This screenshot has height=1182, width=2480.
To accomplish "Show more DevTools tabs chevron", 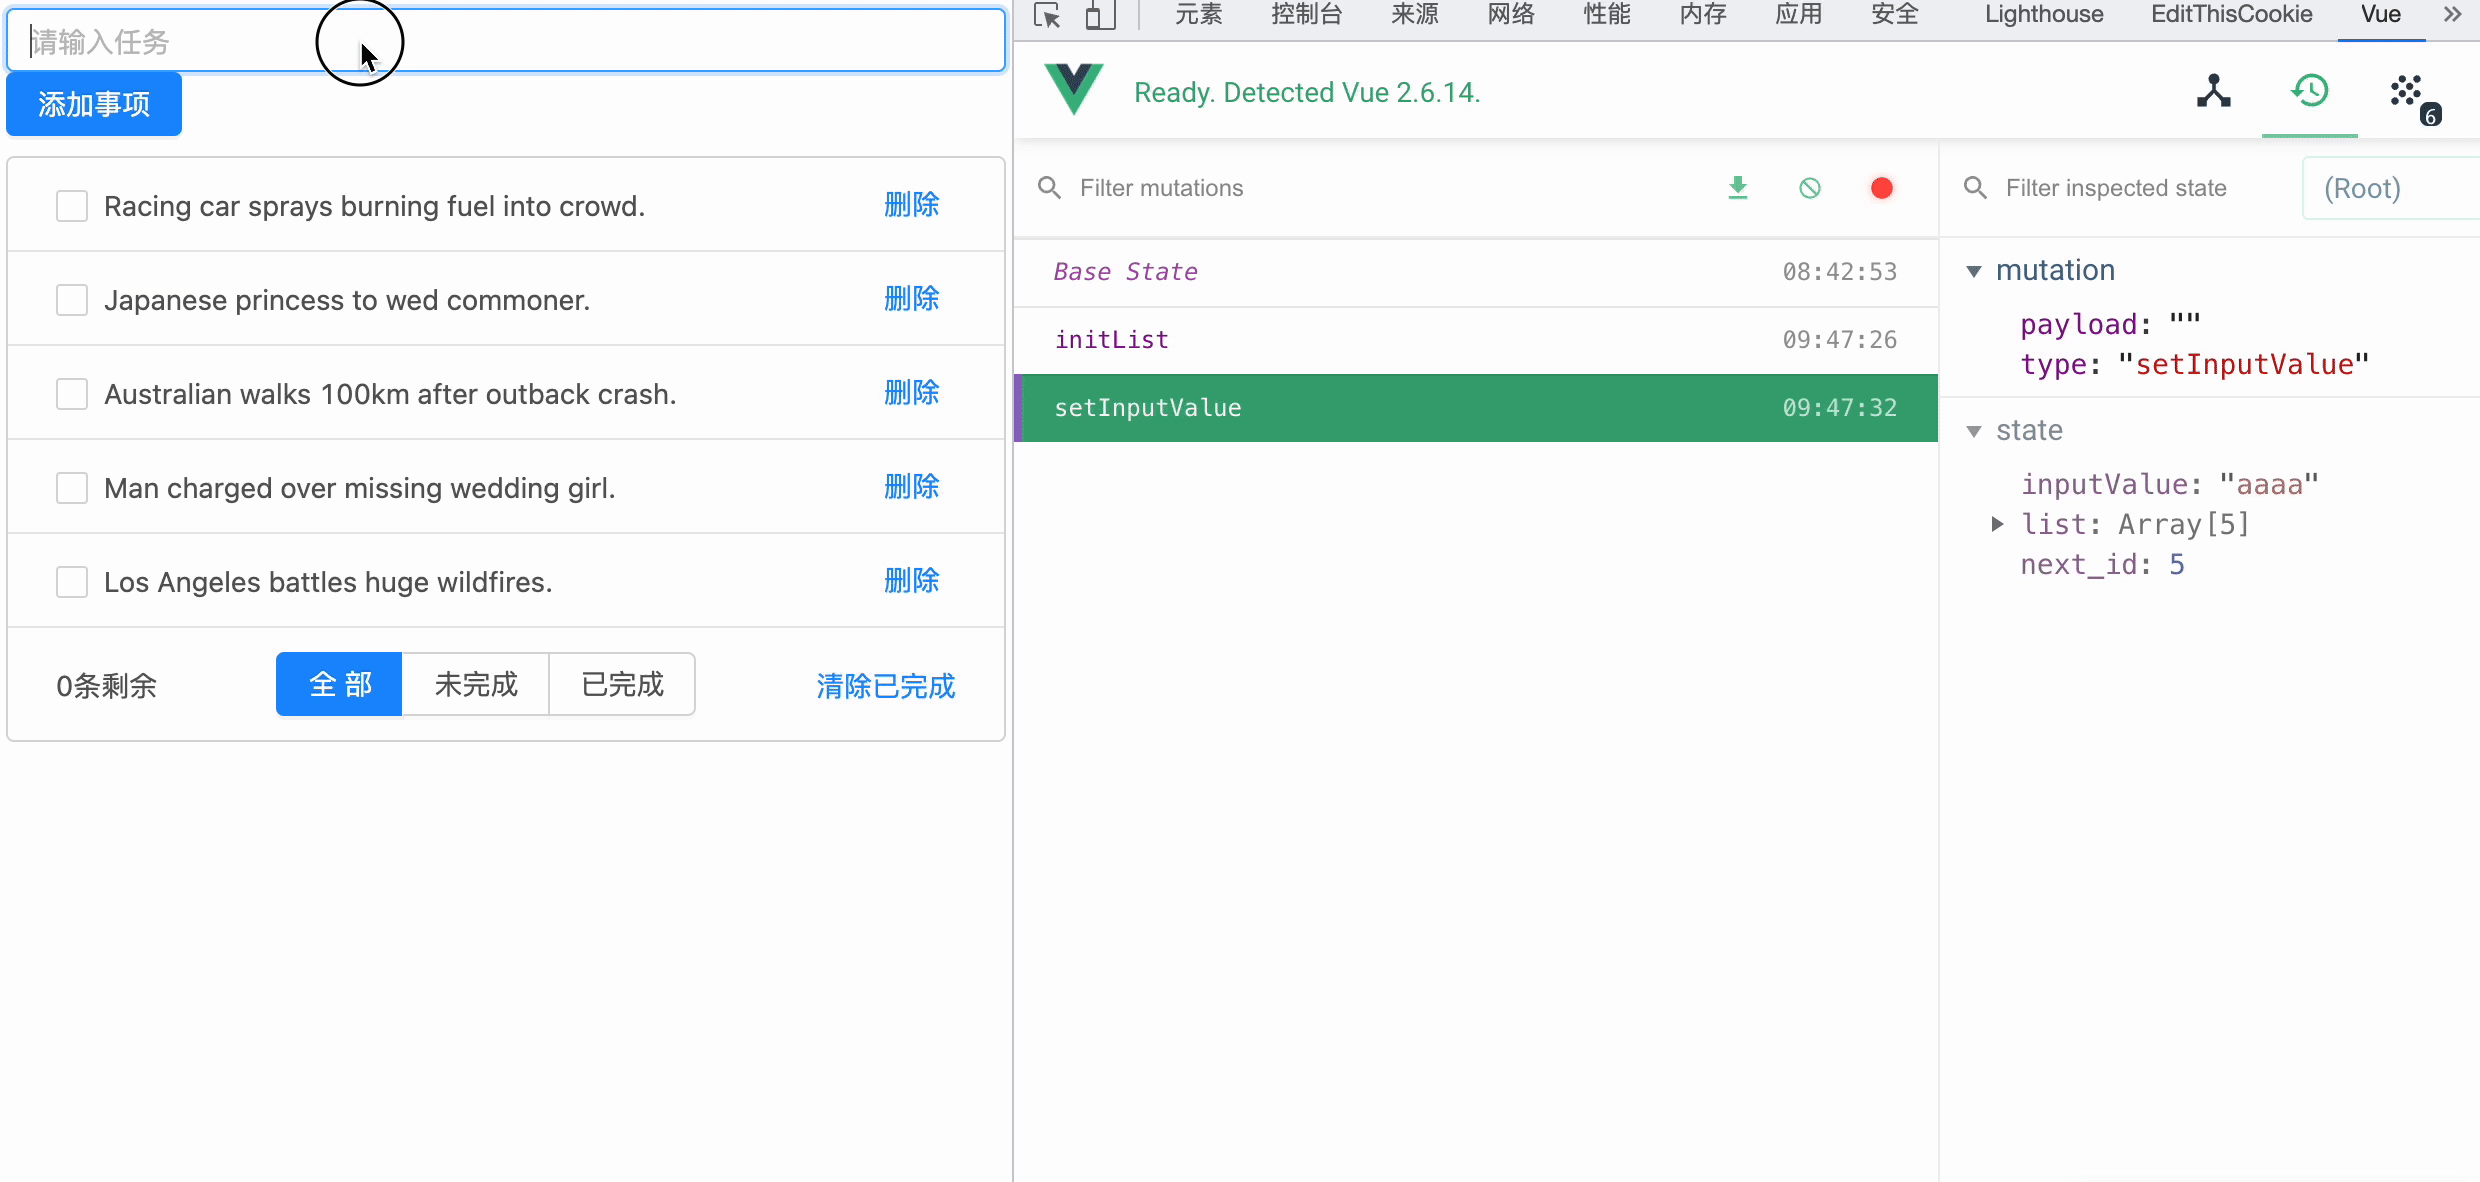I will pos(2452,15).
